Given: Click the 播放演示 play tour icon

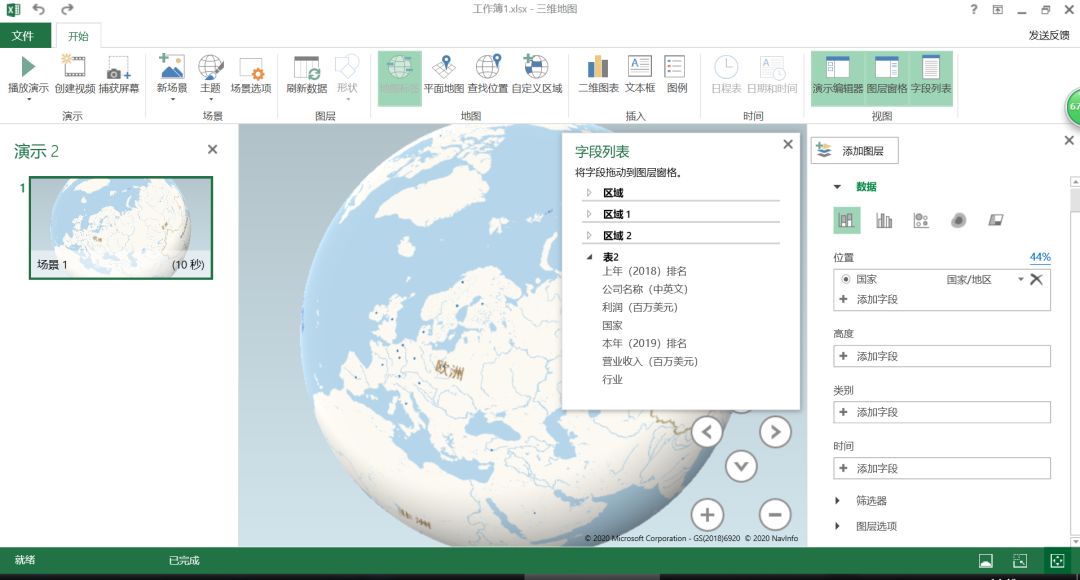Looking at the screenshot, I should 28,67.
